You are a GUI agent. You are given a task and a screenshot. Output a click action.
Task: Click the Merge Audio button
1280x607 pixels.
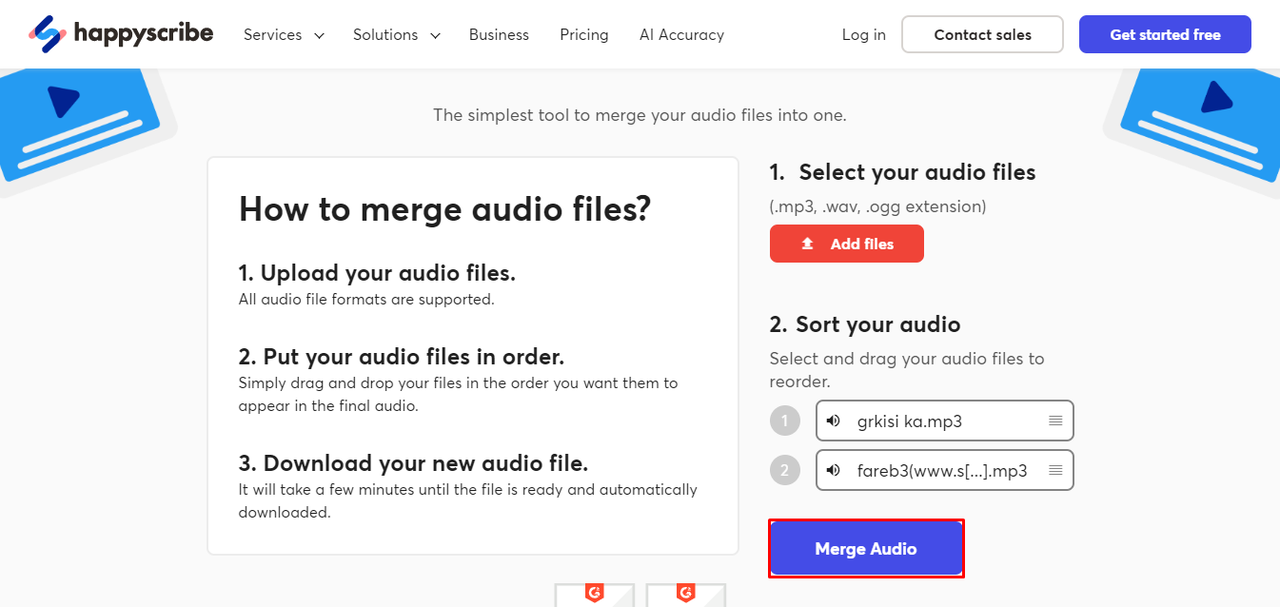[x=866, y=548]
